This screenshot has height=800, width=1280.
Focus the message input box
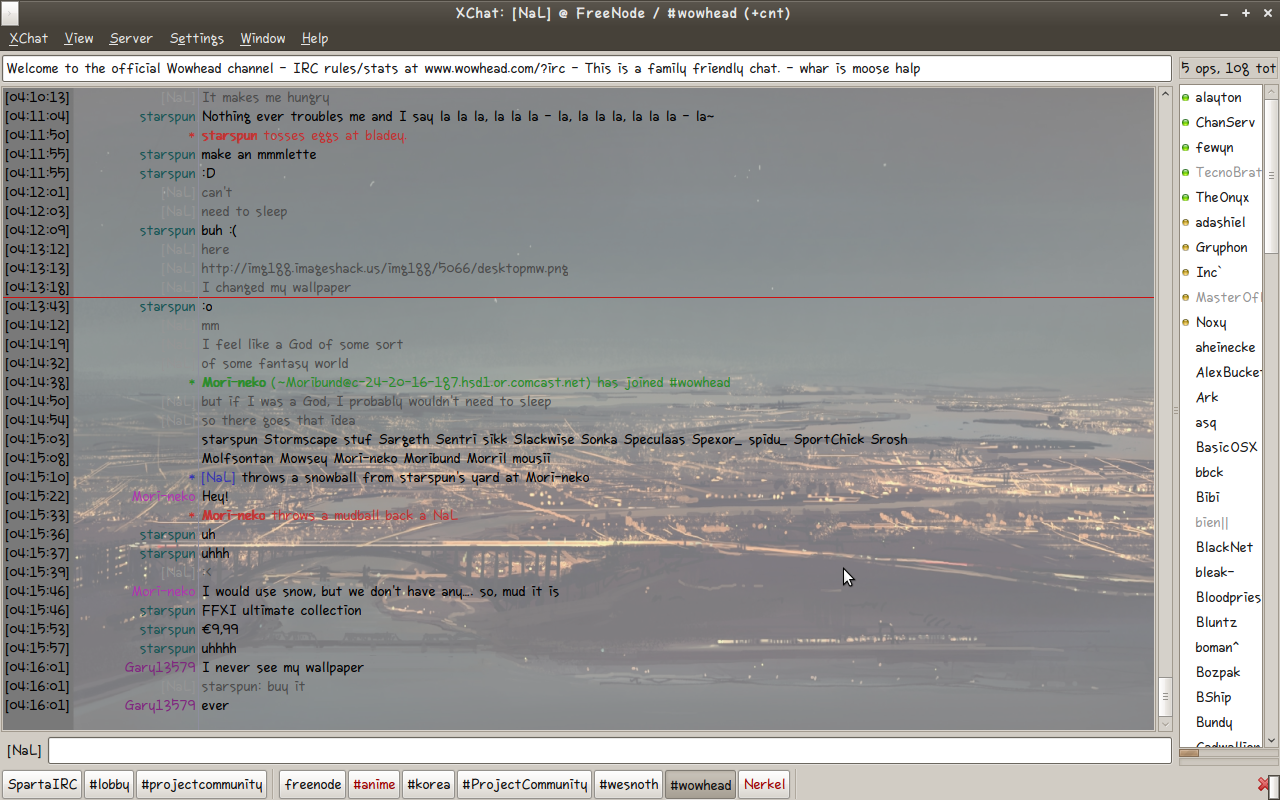609,750
